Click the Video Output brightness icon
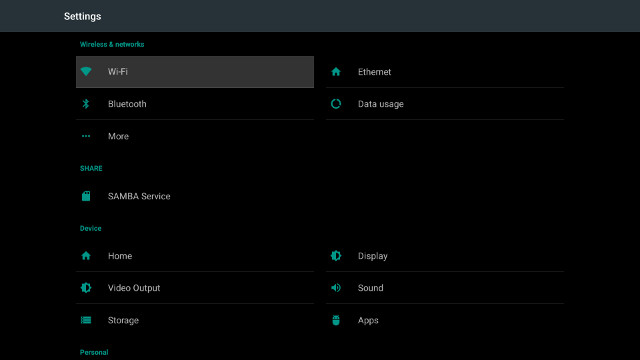Viewport: 640px width, 360px height. click(x=86, y=288)
